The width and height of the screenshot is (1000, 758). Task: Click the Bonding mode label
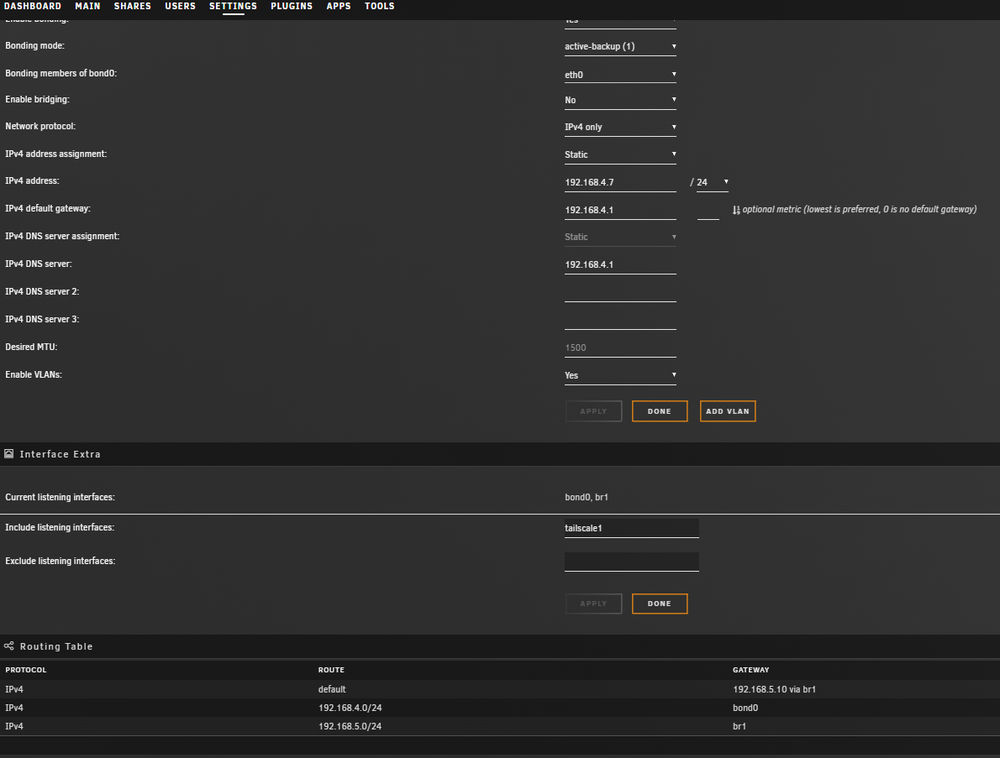coord(34,46)
